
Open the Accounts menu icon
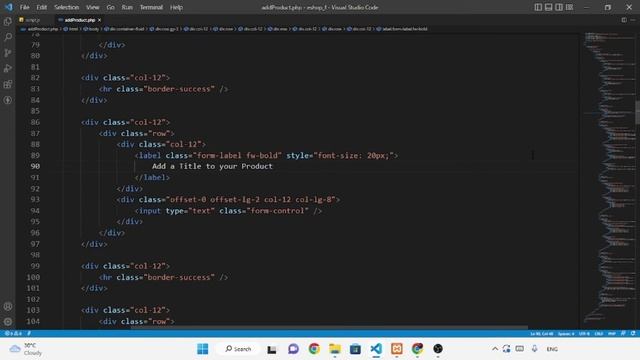tap(8, 307)
